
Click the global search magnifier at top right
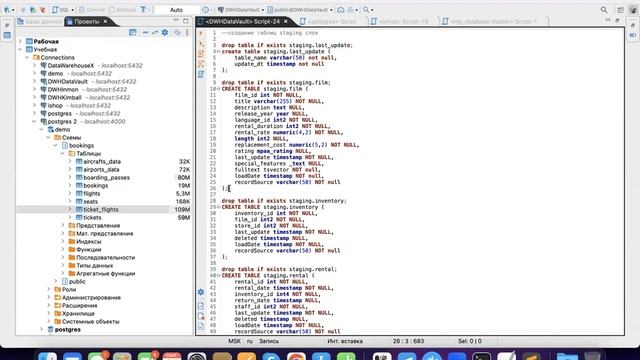(x=604, y=10)
